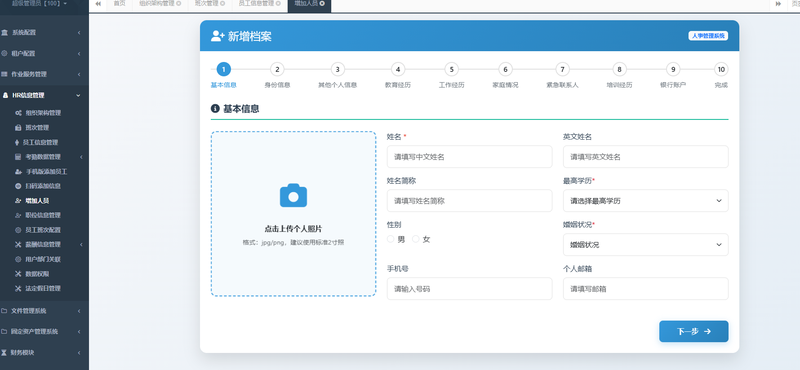The height and width of the screenshot is (370, 800).
Task: Open 法定假日管理 via its sidebar icon
Action: [18, 289]
